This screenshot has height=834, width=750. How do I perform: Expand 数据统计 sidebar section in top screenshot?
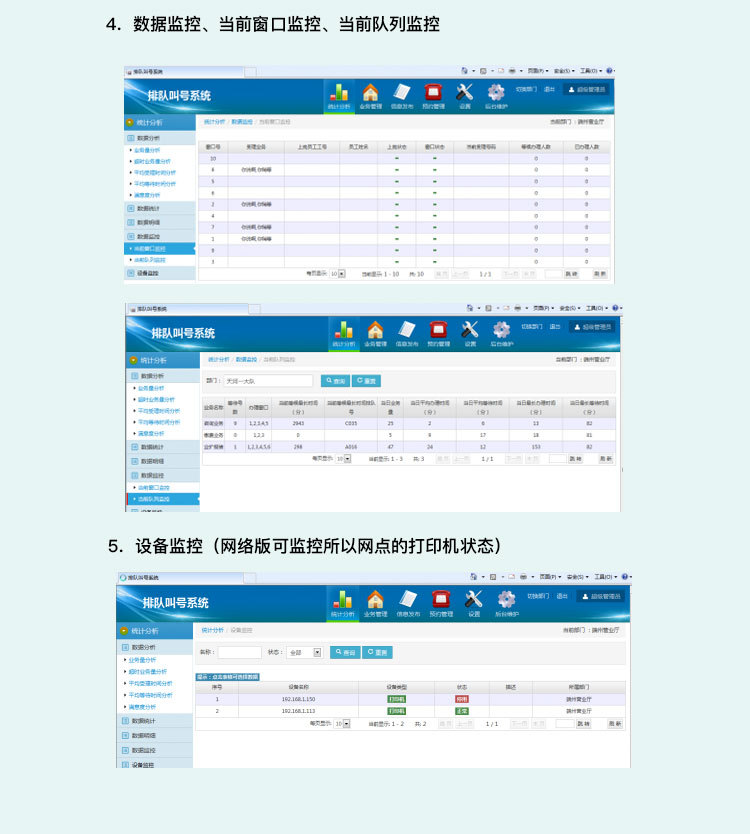[160, 208]
